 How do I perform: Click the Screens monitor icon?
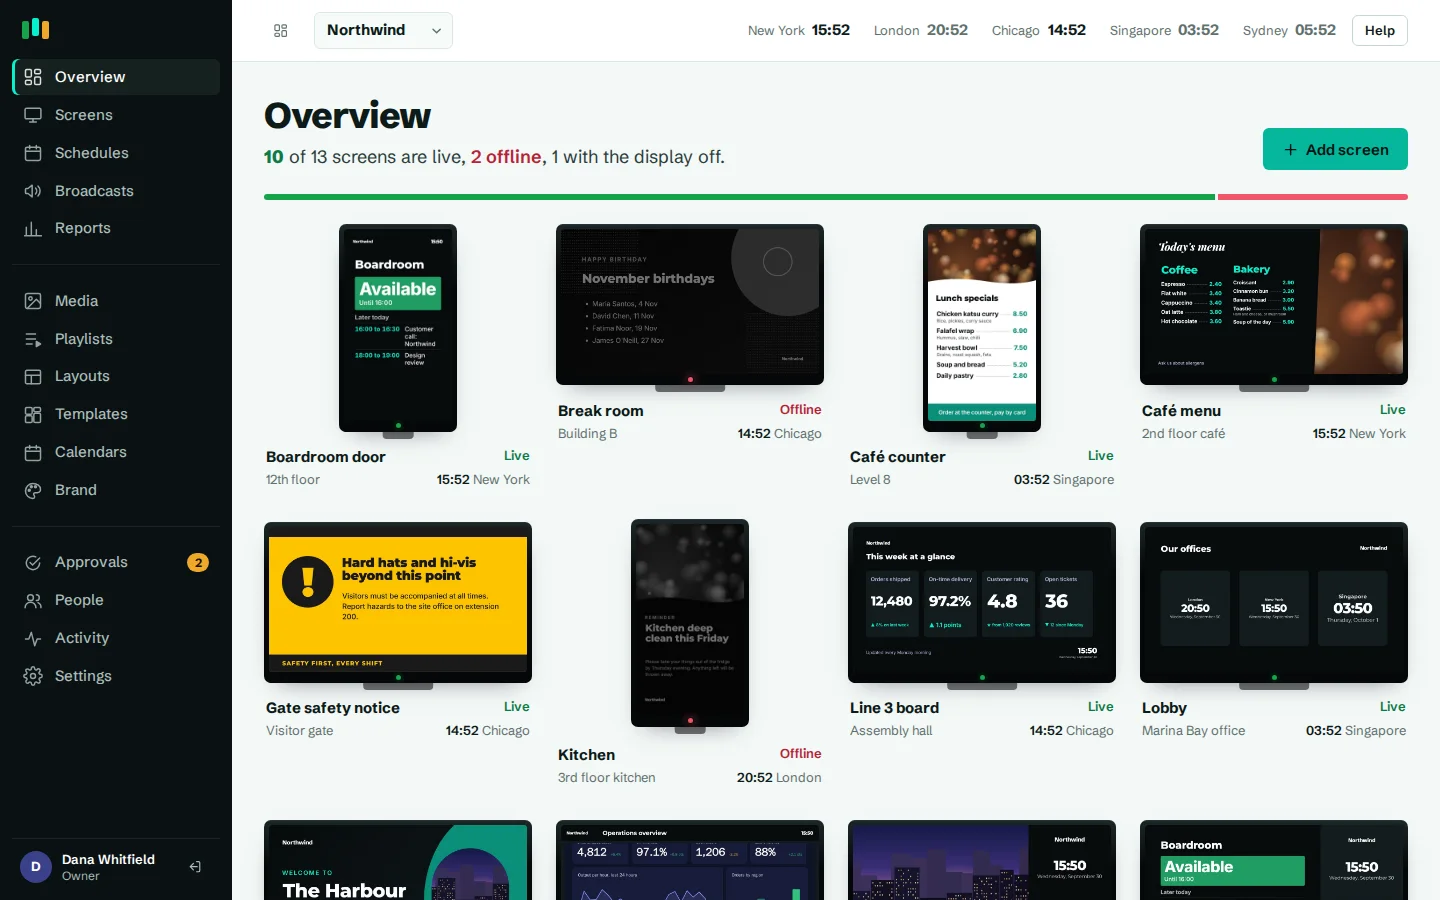[x=33, y=115]
